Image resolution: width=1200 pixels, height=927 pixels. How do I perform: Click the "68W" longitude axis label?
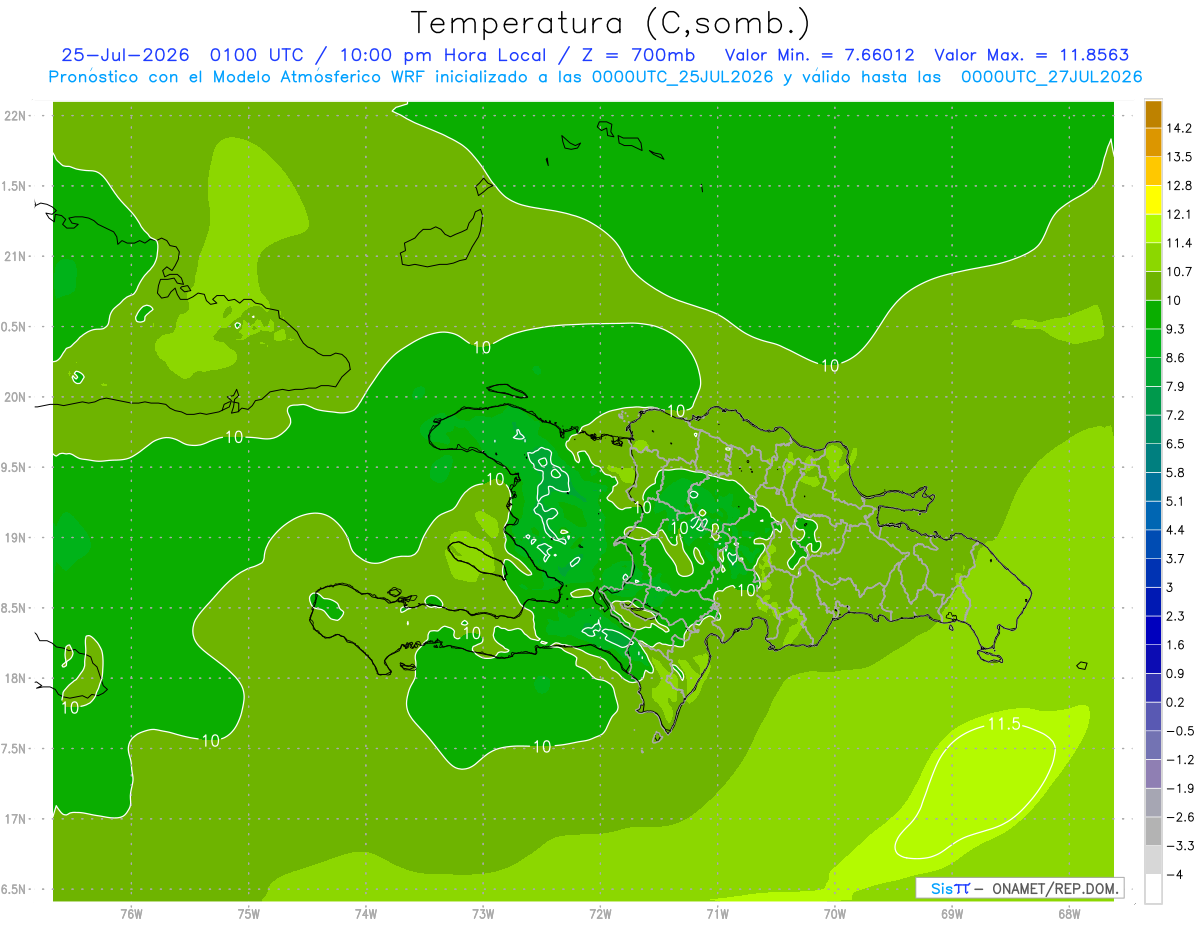point(1068,914)
